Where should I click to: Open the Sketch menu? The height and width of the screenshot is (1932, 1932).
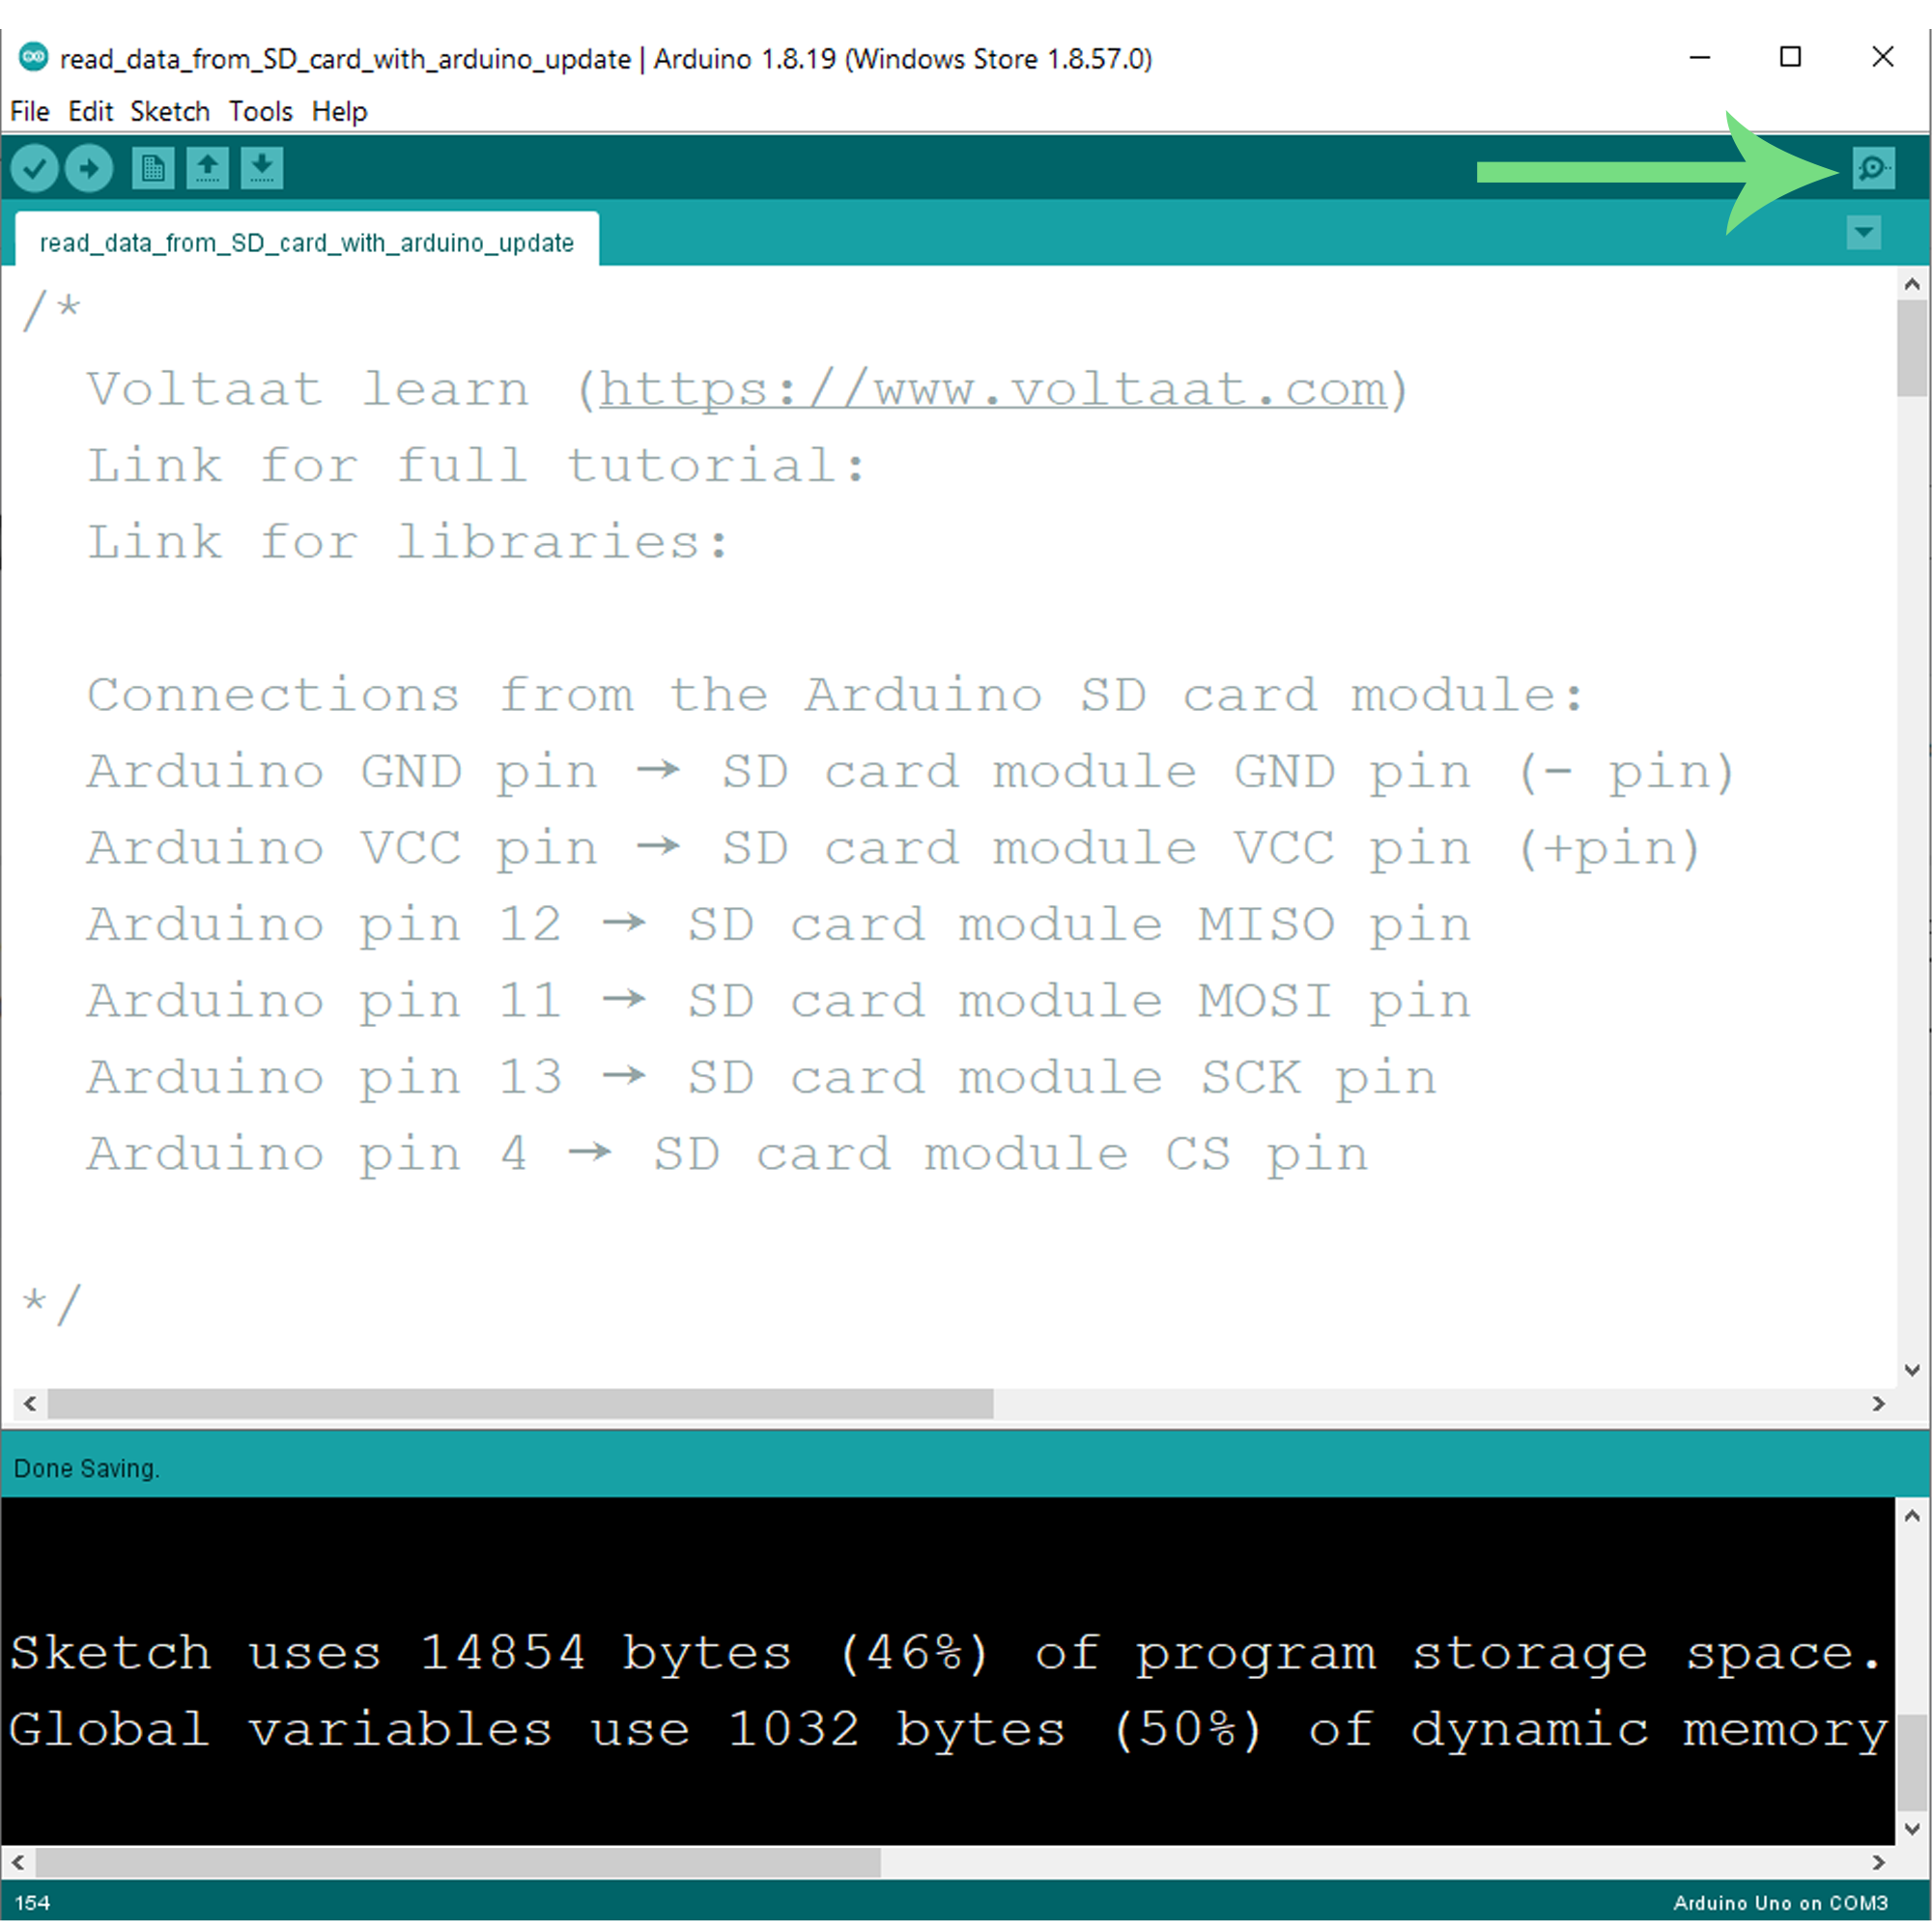pos(170,111)
